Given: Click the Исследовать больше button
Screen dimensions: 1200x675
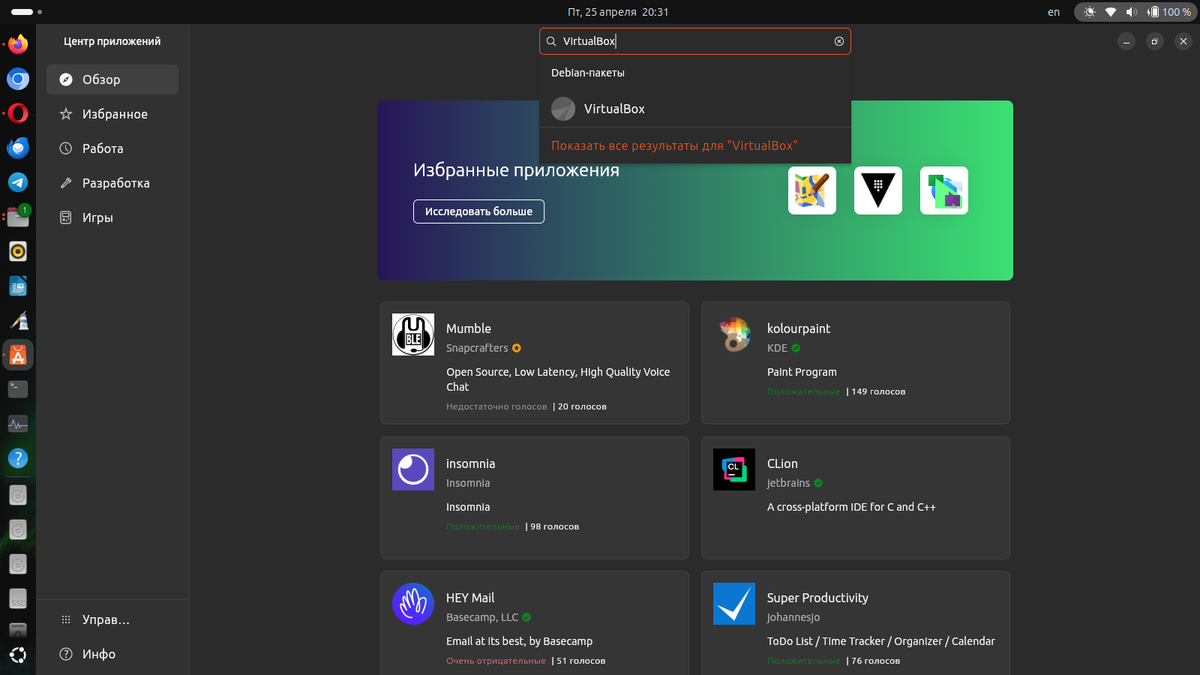Looking at the screenshot, I should (x=478, y=211).
